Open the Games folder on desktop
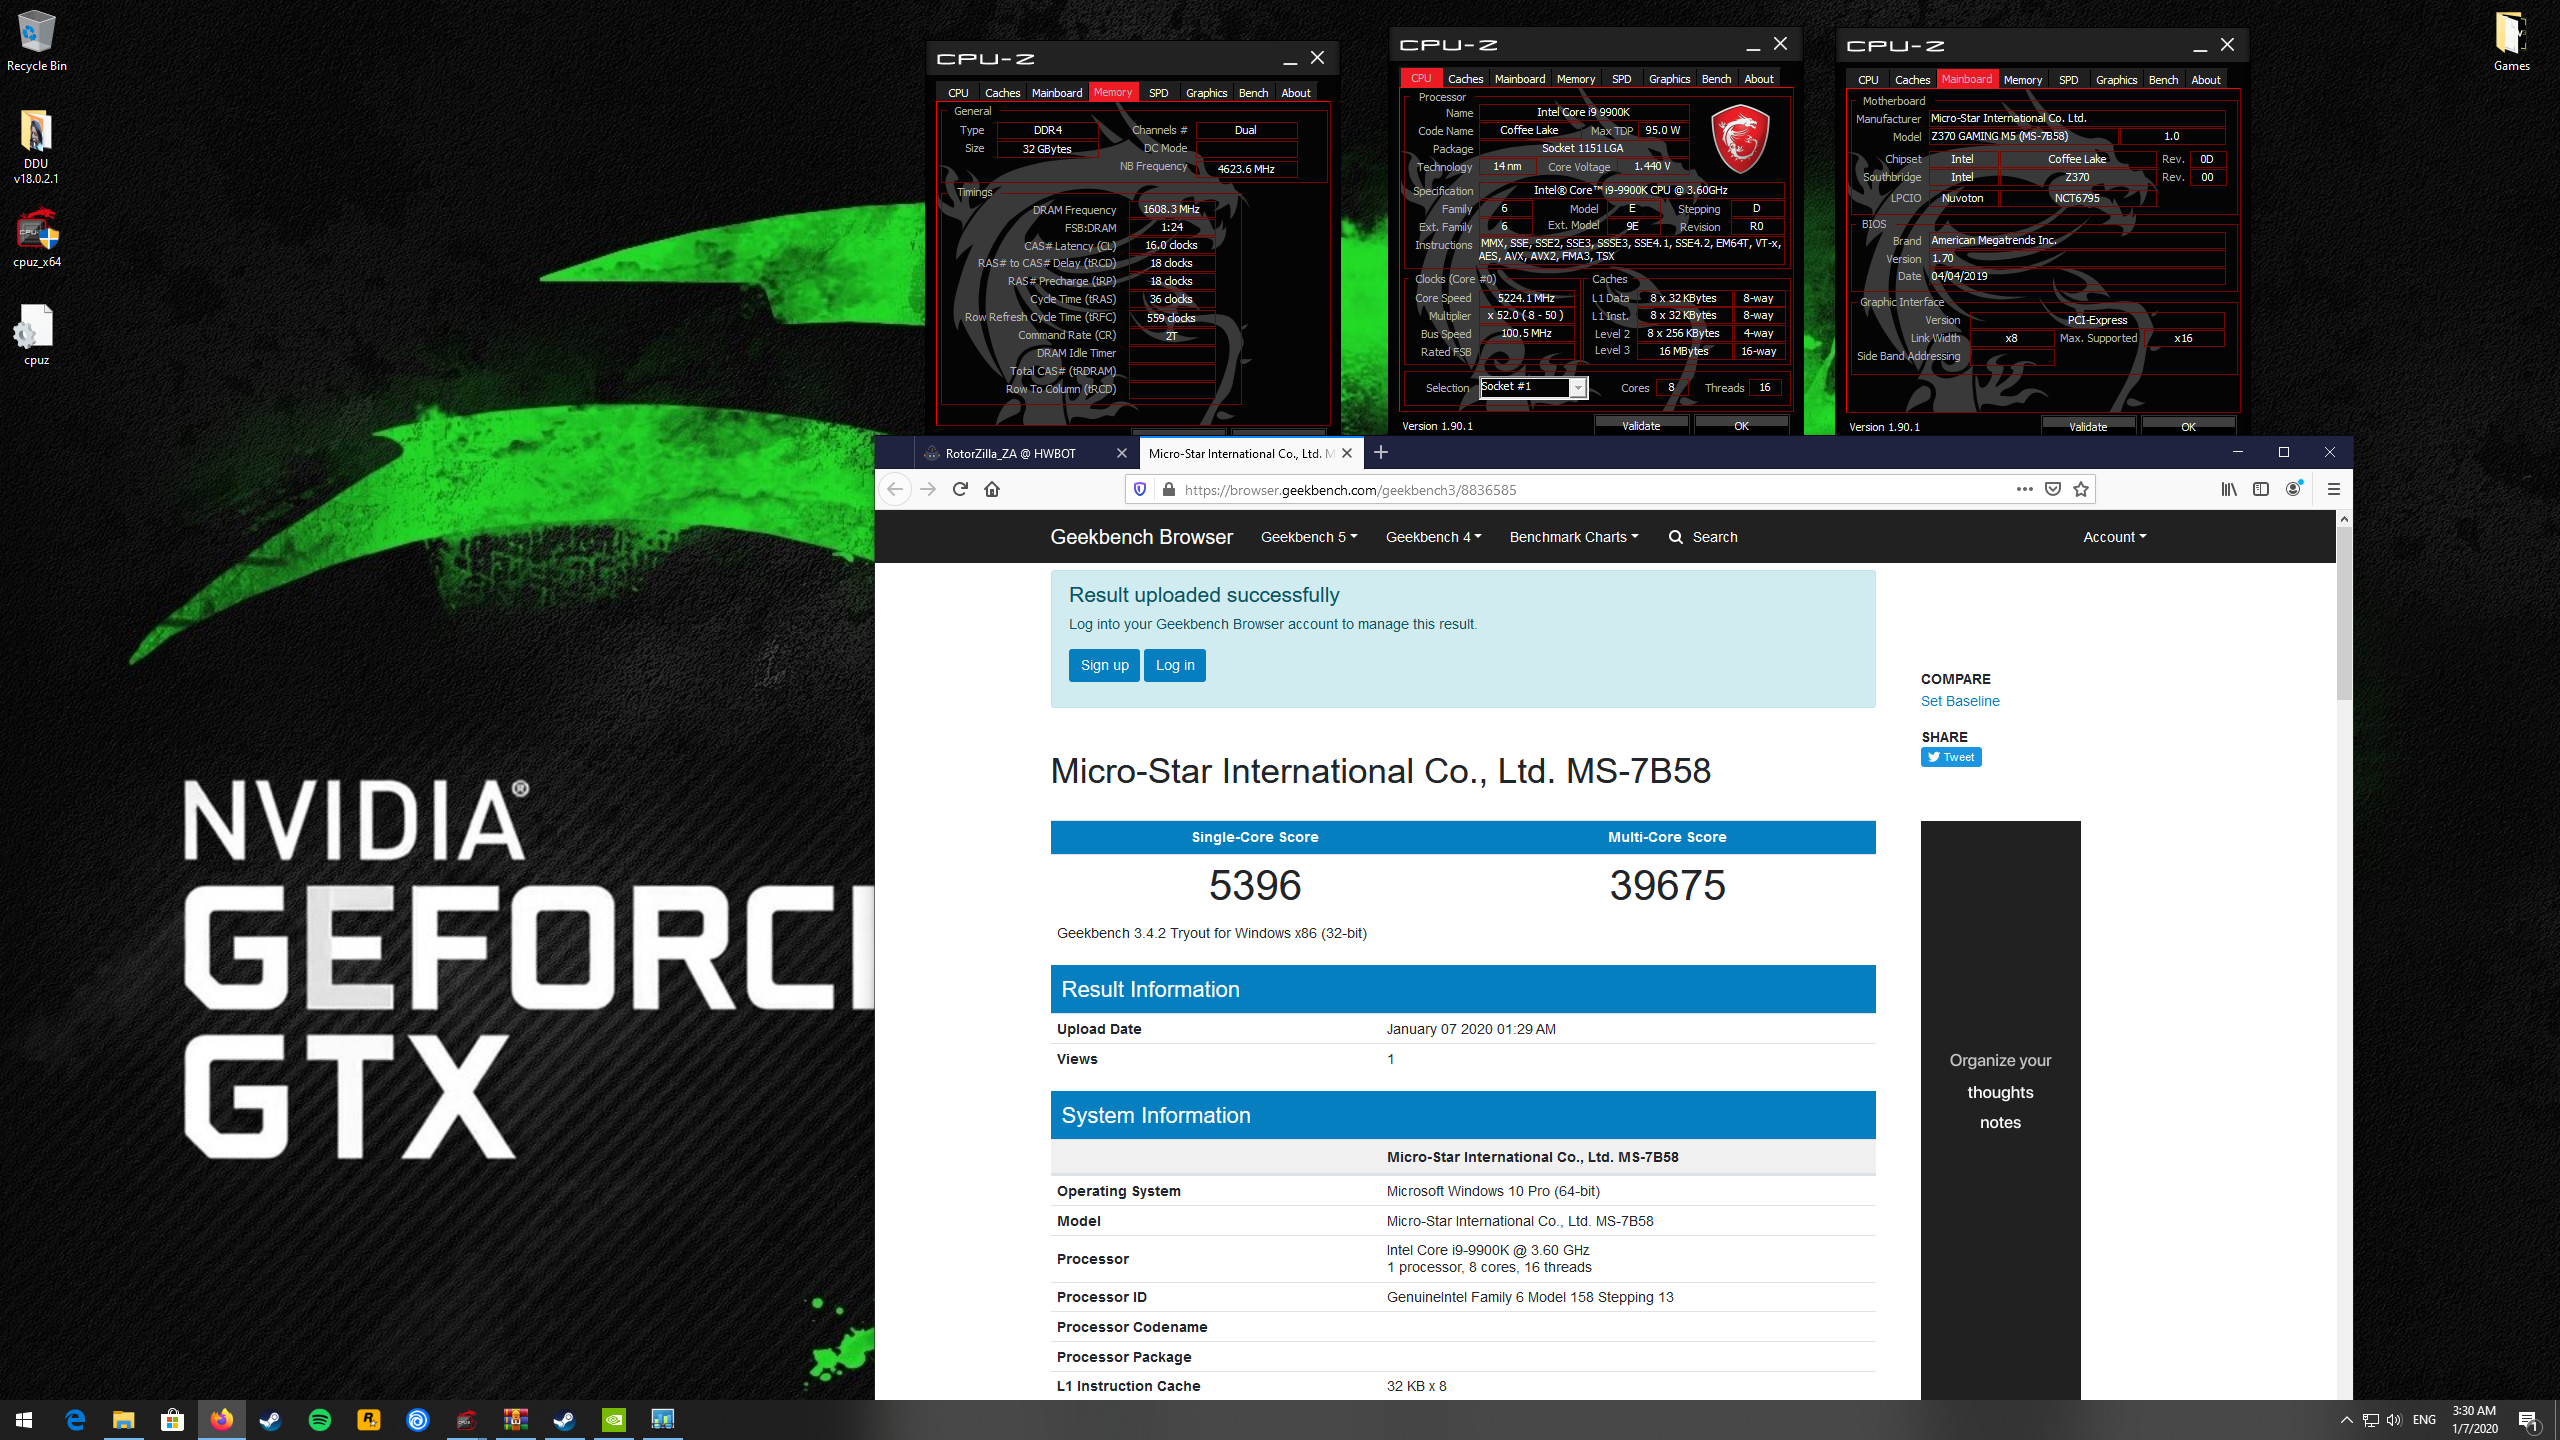 coord(2511,41)
